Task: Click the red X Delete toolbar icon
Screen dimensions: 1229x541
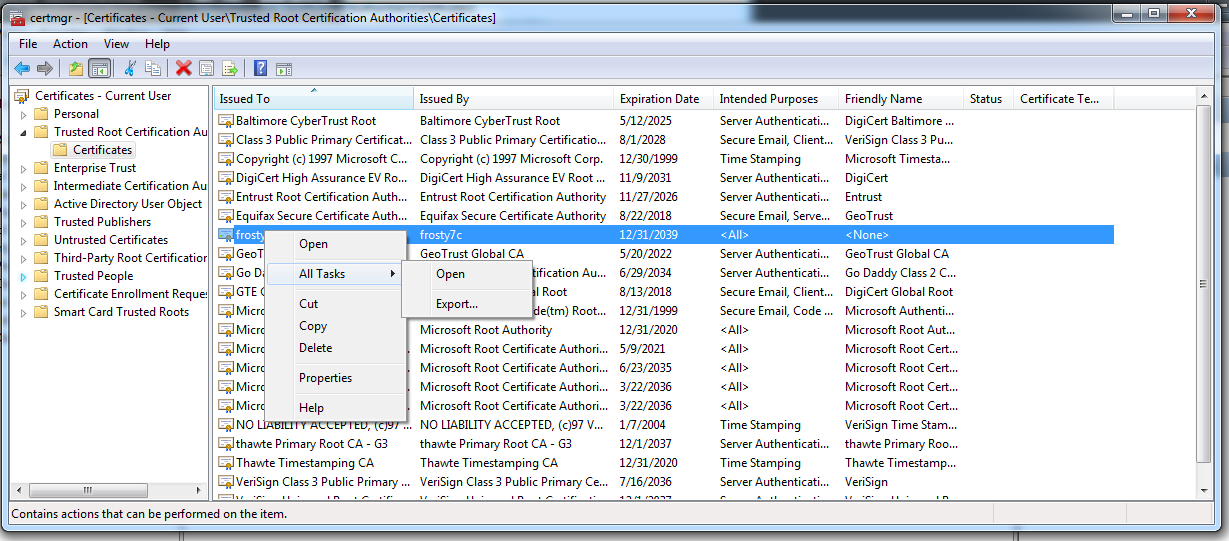Action: 184,68
